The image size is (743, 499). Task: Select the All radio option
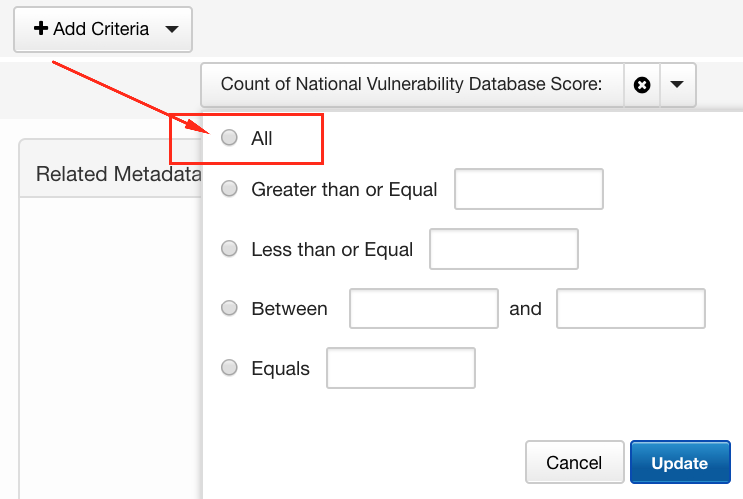tap(230, 138)
